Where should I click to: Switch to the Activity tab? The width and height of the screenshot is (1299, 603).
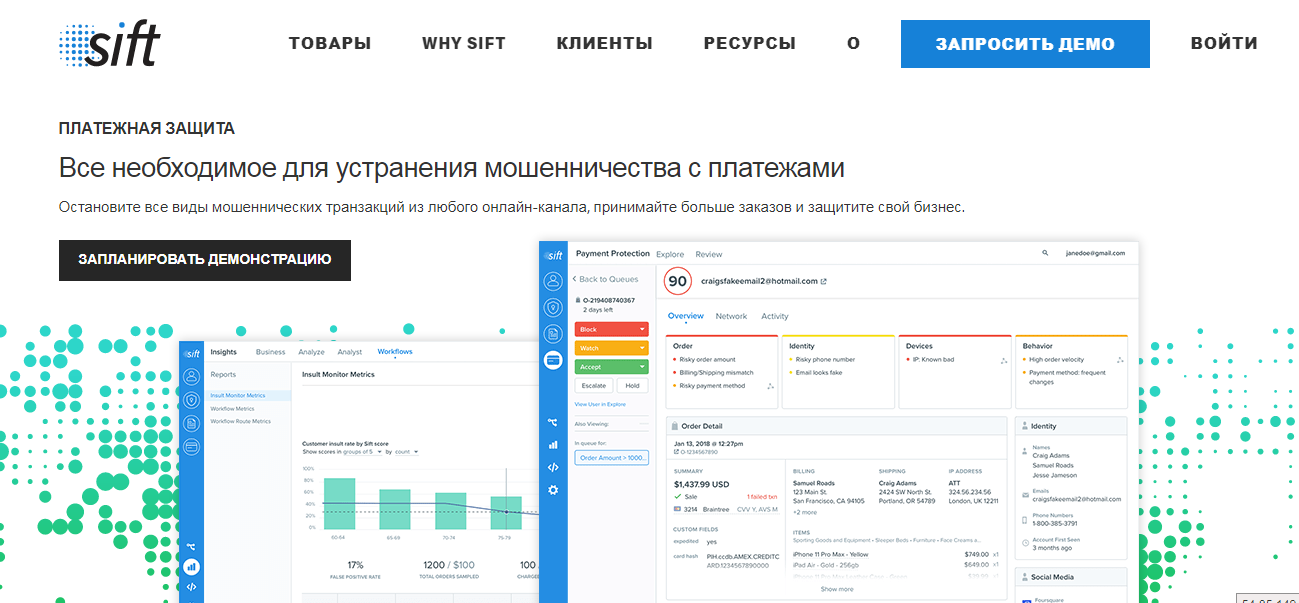(775, 316)
